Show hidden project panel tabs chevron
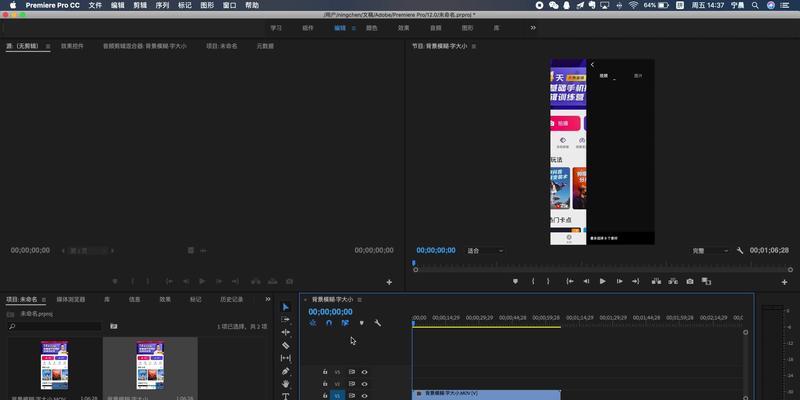 coord(268,299)
